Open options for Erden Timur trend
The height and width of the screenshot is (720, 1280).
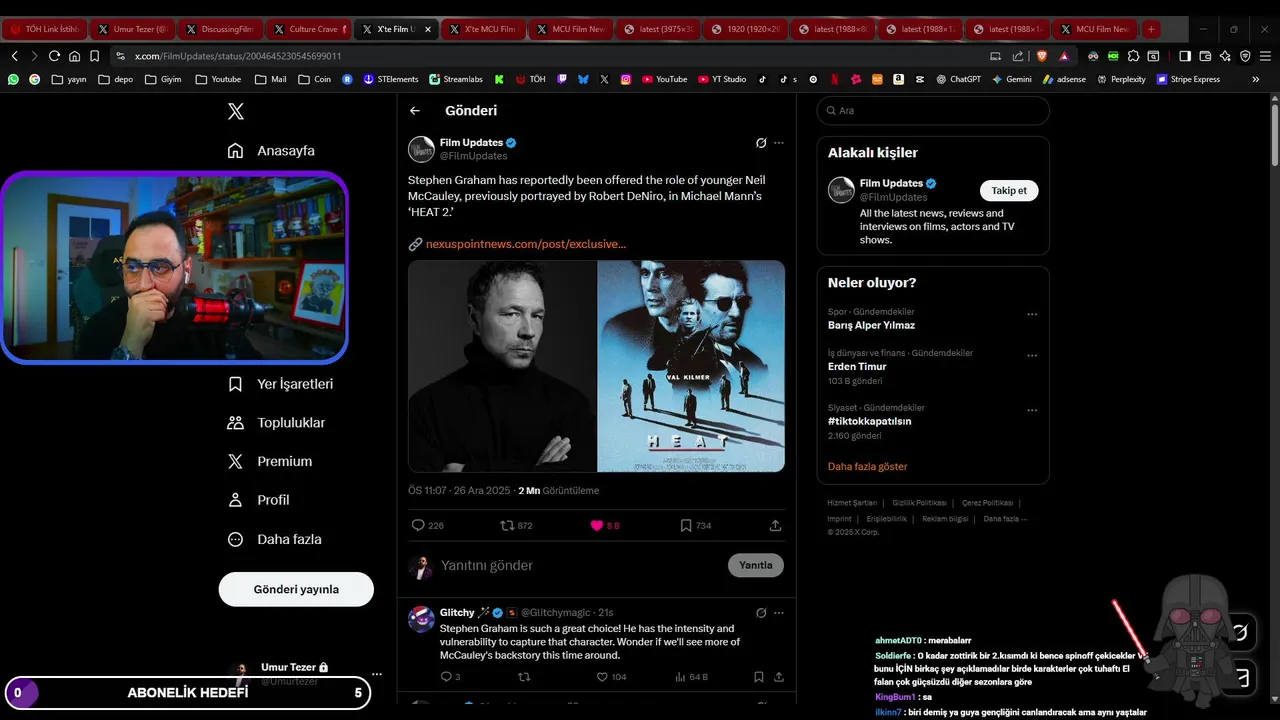pos(1032,355)
